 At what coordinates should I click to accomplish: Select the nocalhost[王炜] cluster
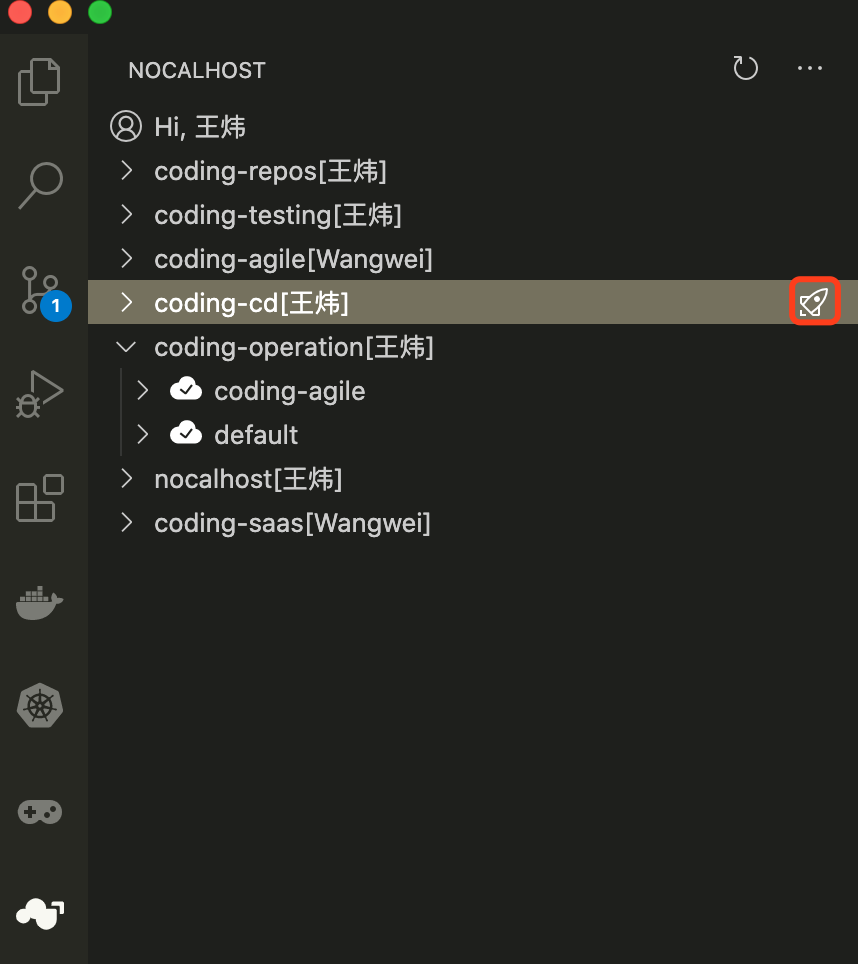coord(248,479)
